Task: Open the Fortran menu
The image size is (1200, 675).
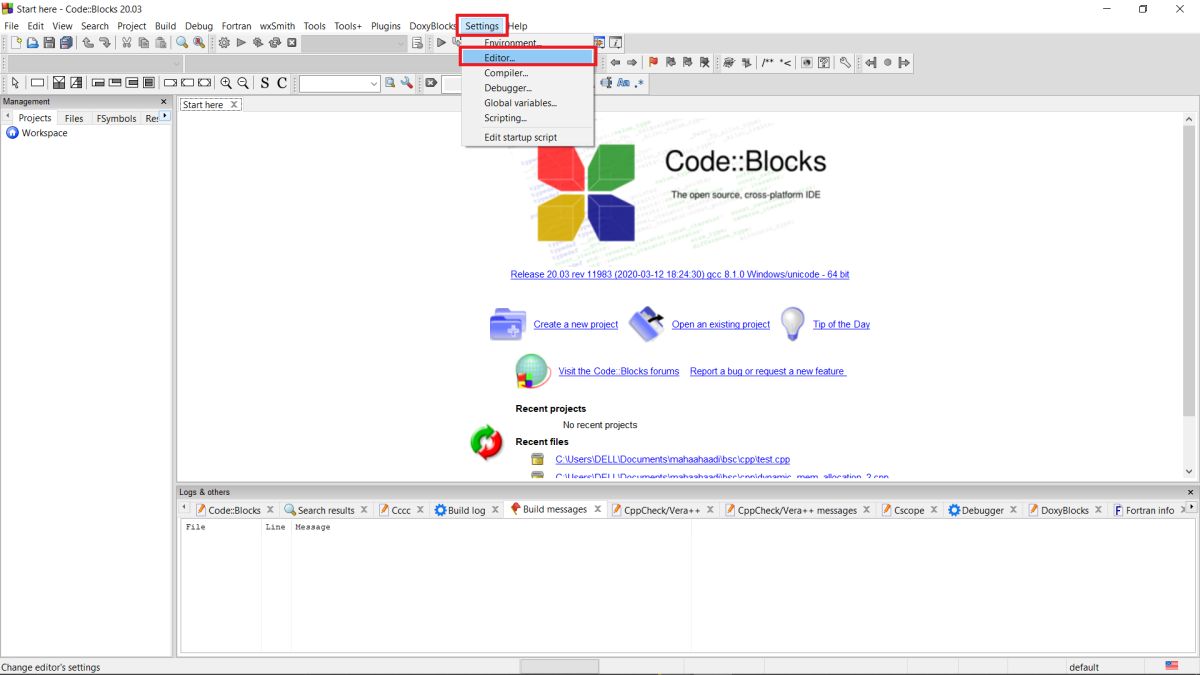Action: coord(237,26)
